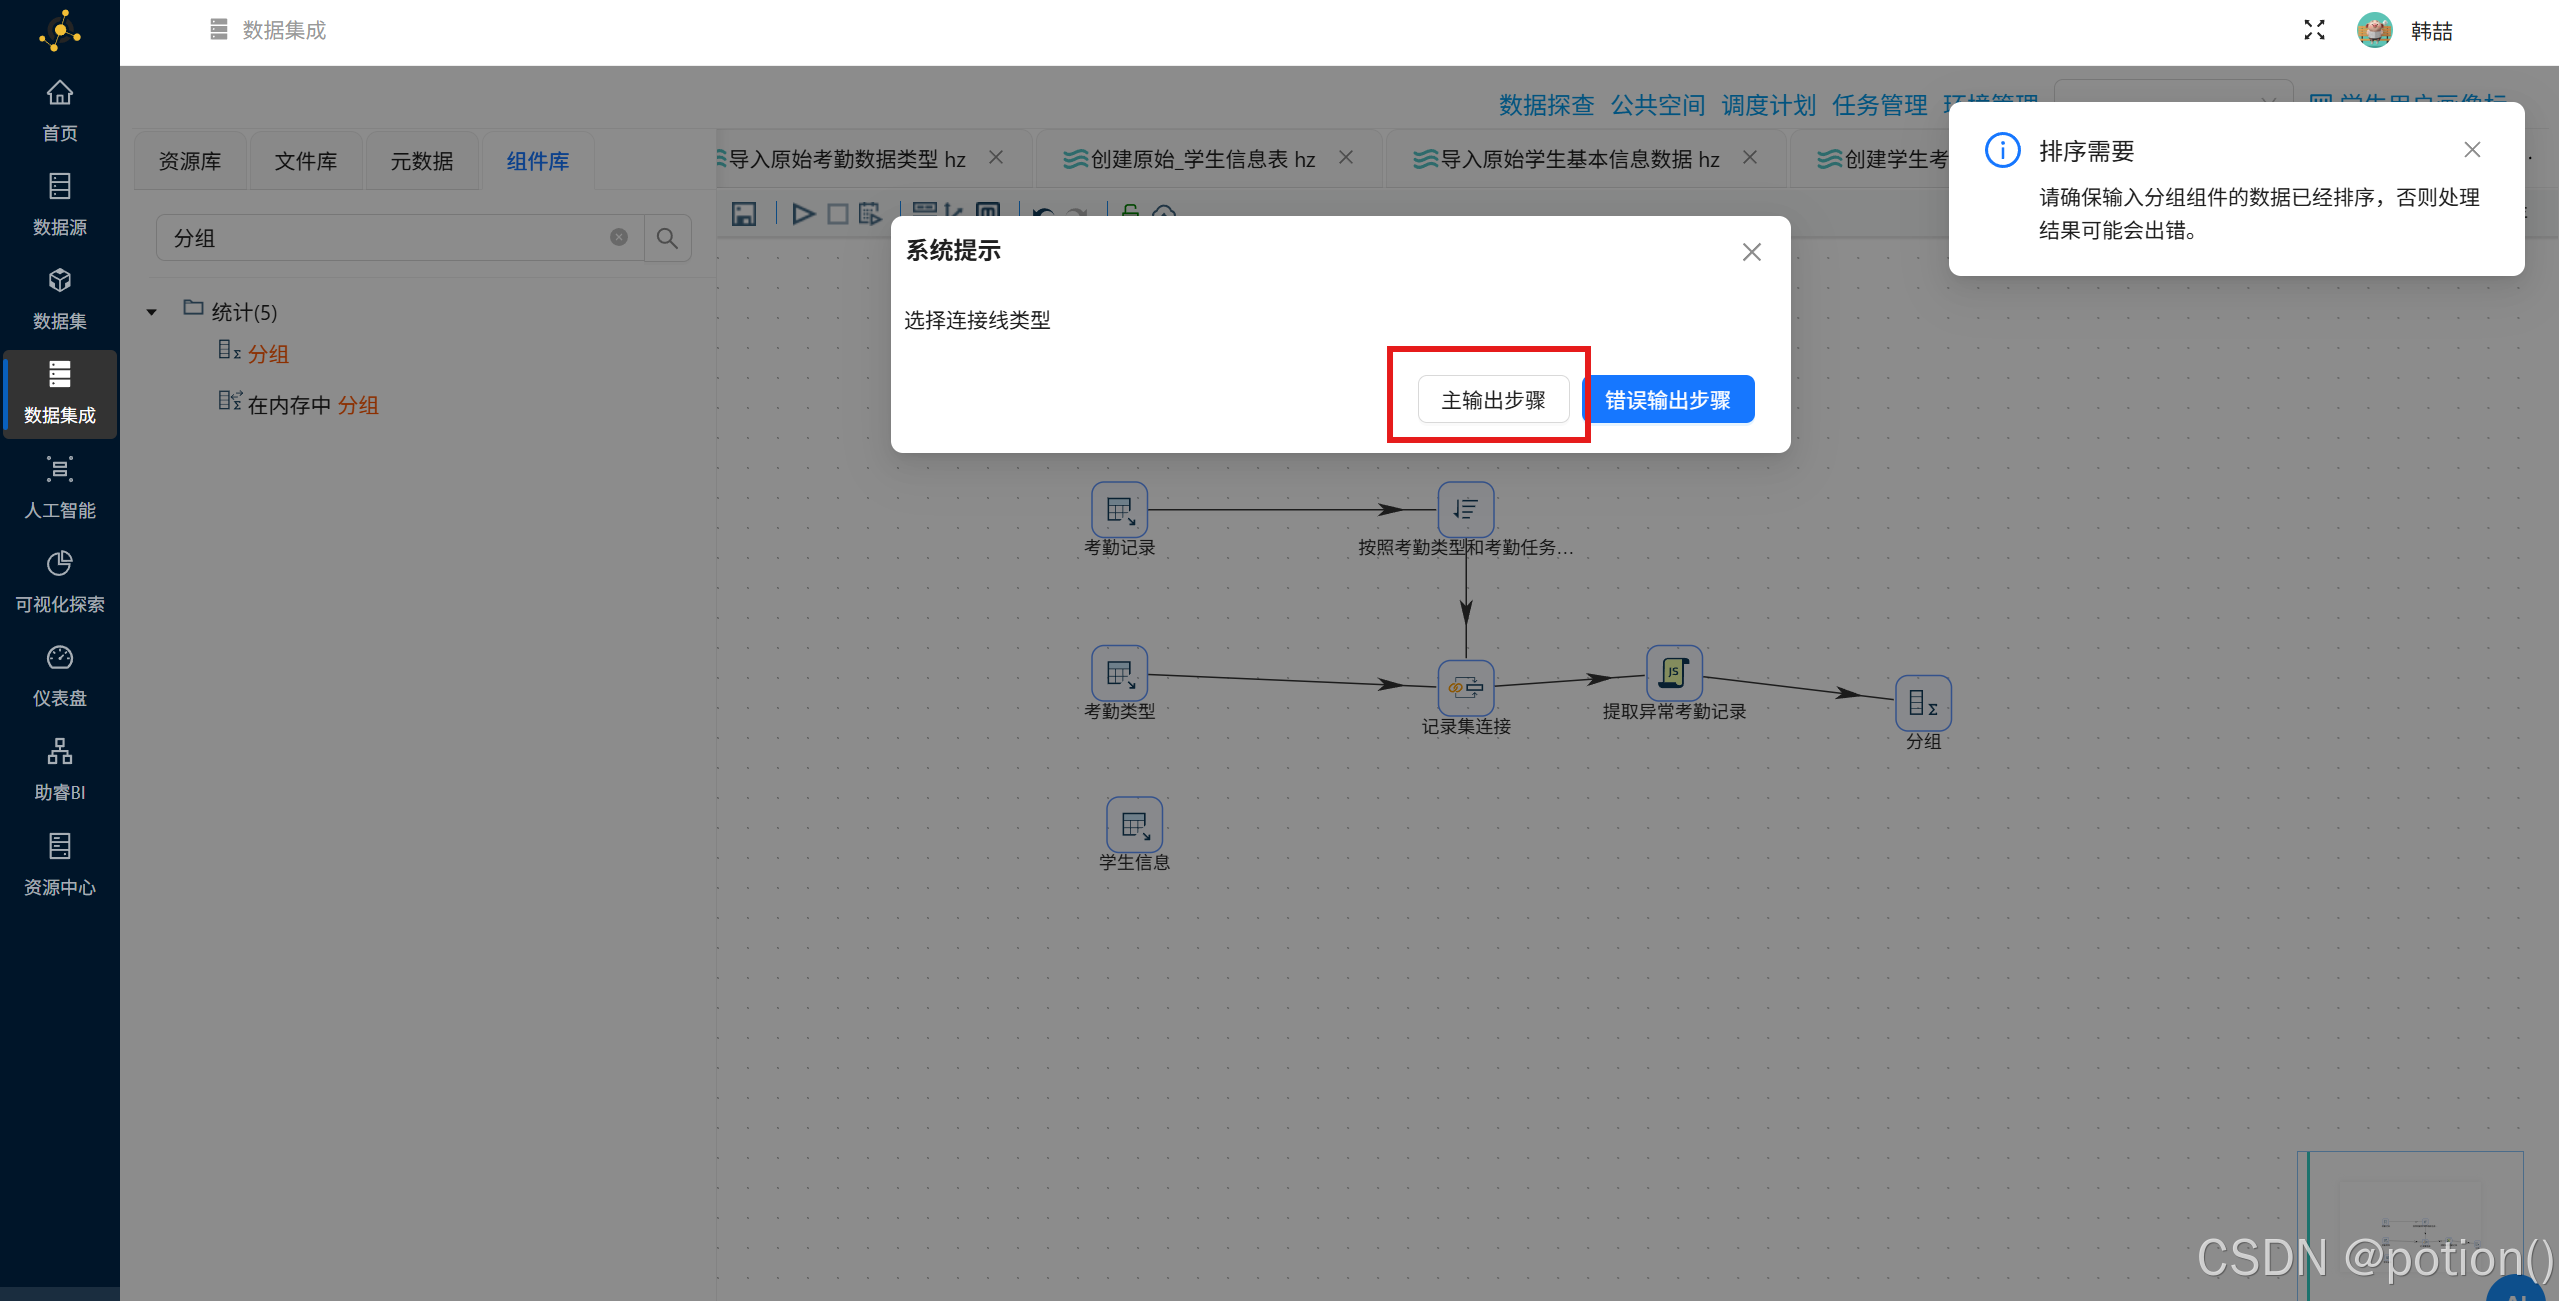Select the 记录集连接 node on canvas

coord(1466,688)
